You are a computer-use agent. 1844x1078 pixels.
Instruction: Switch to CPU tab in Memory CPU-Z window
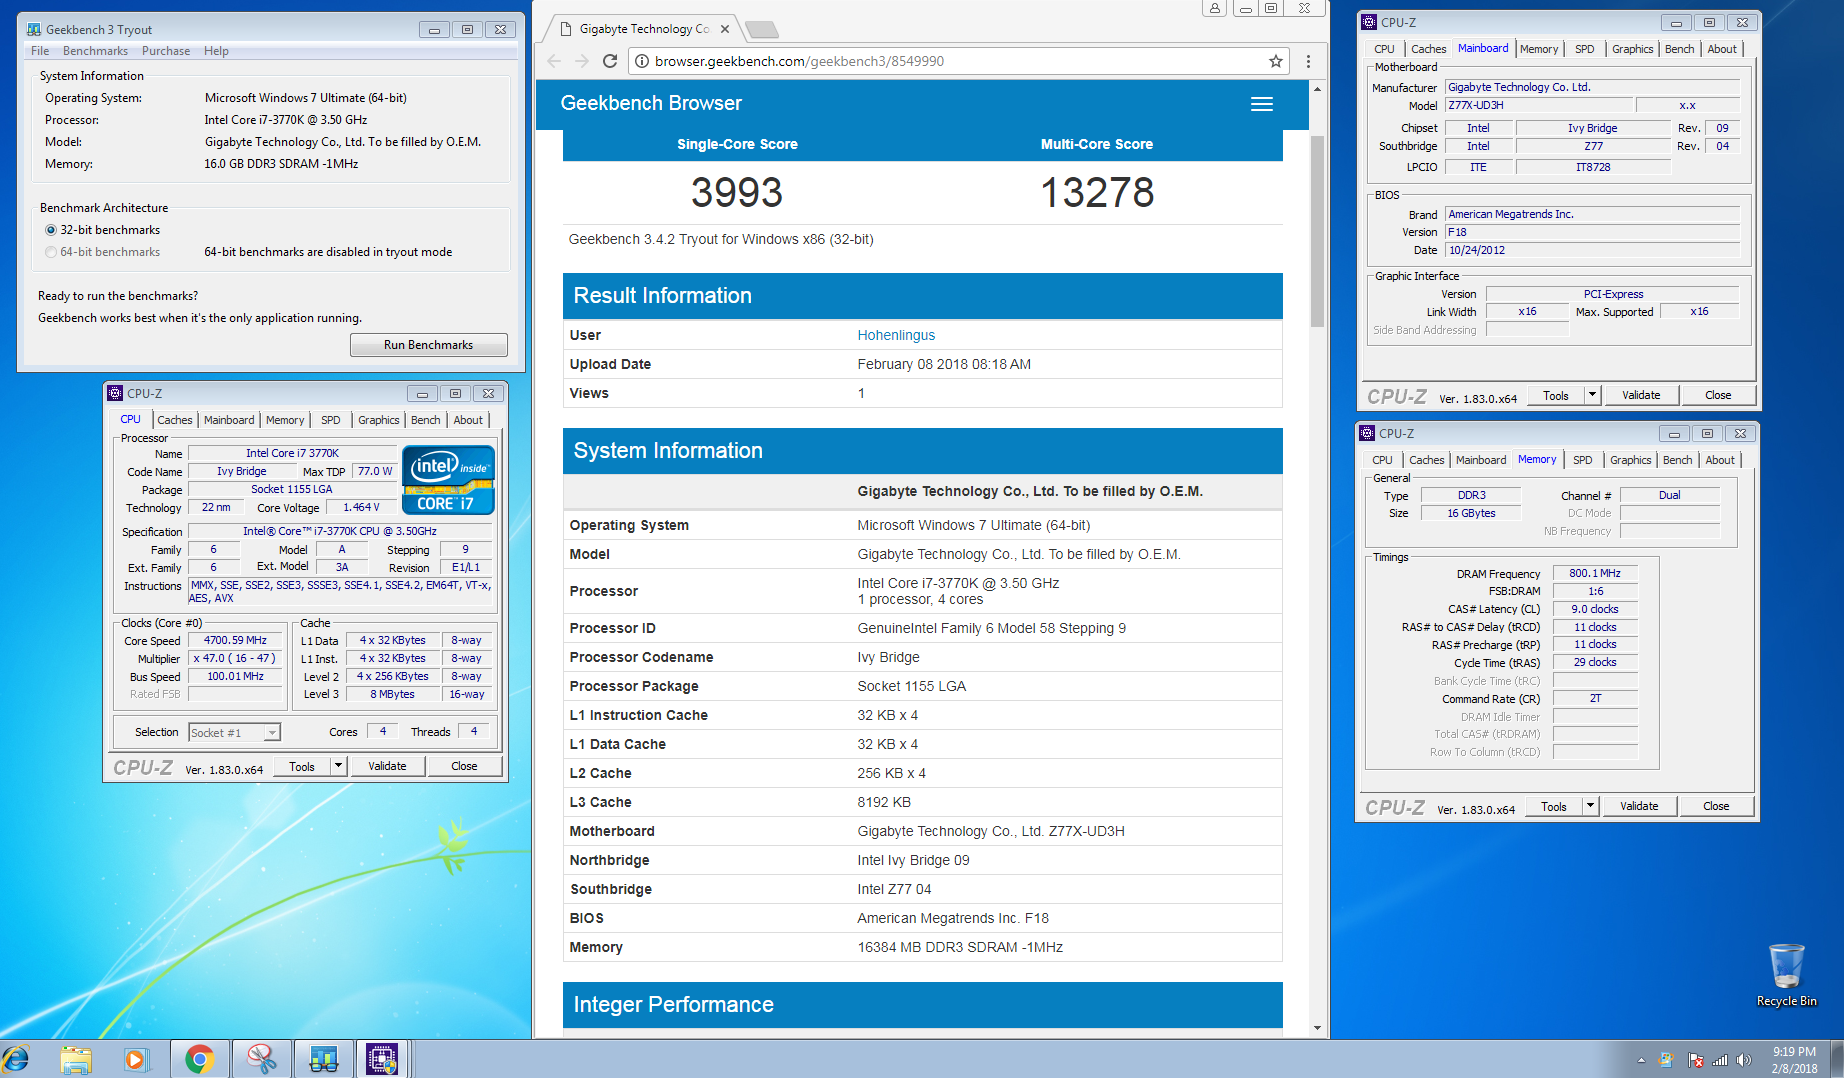(x=1382, y=460)
